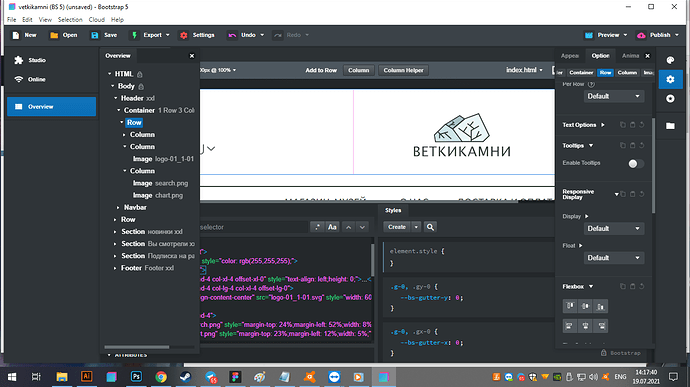Enable the Tooltips toggle switch
The image size is (690, 387).
(x=636, y=164)
